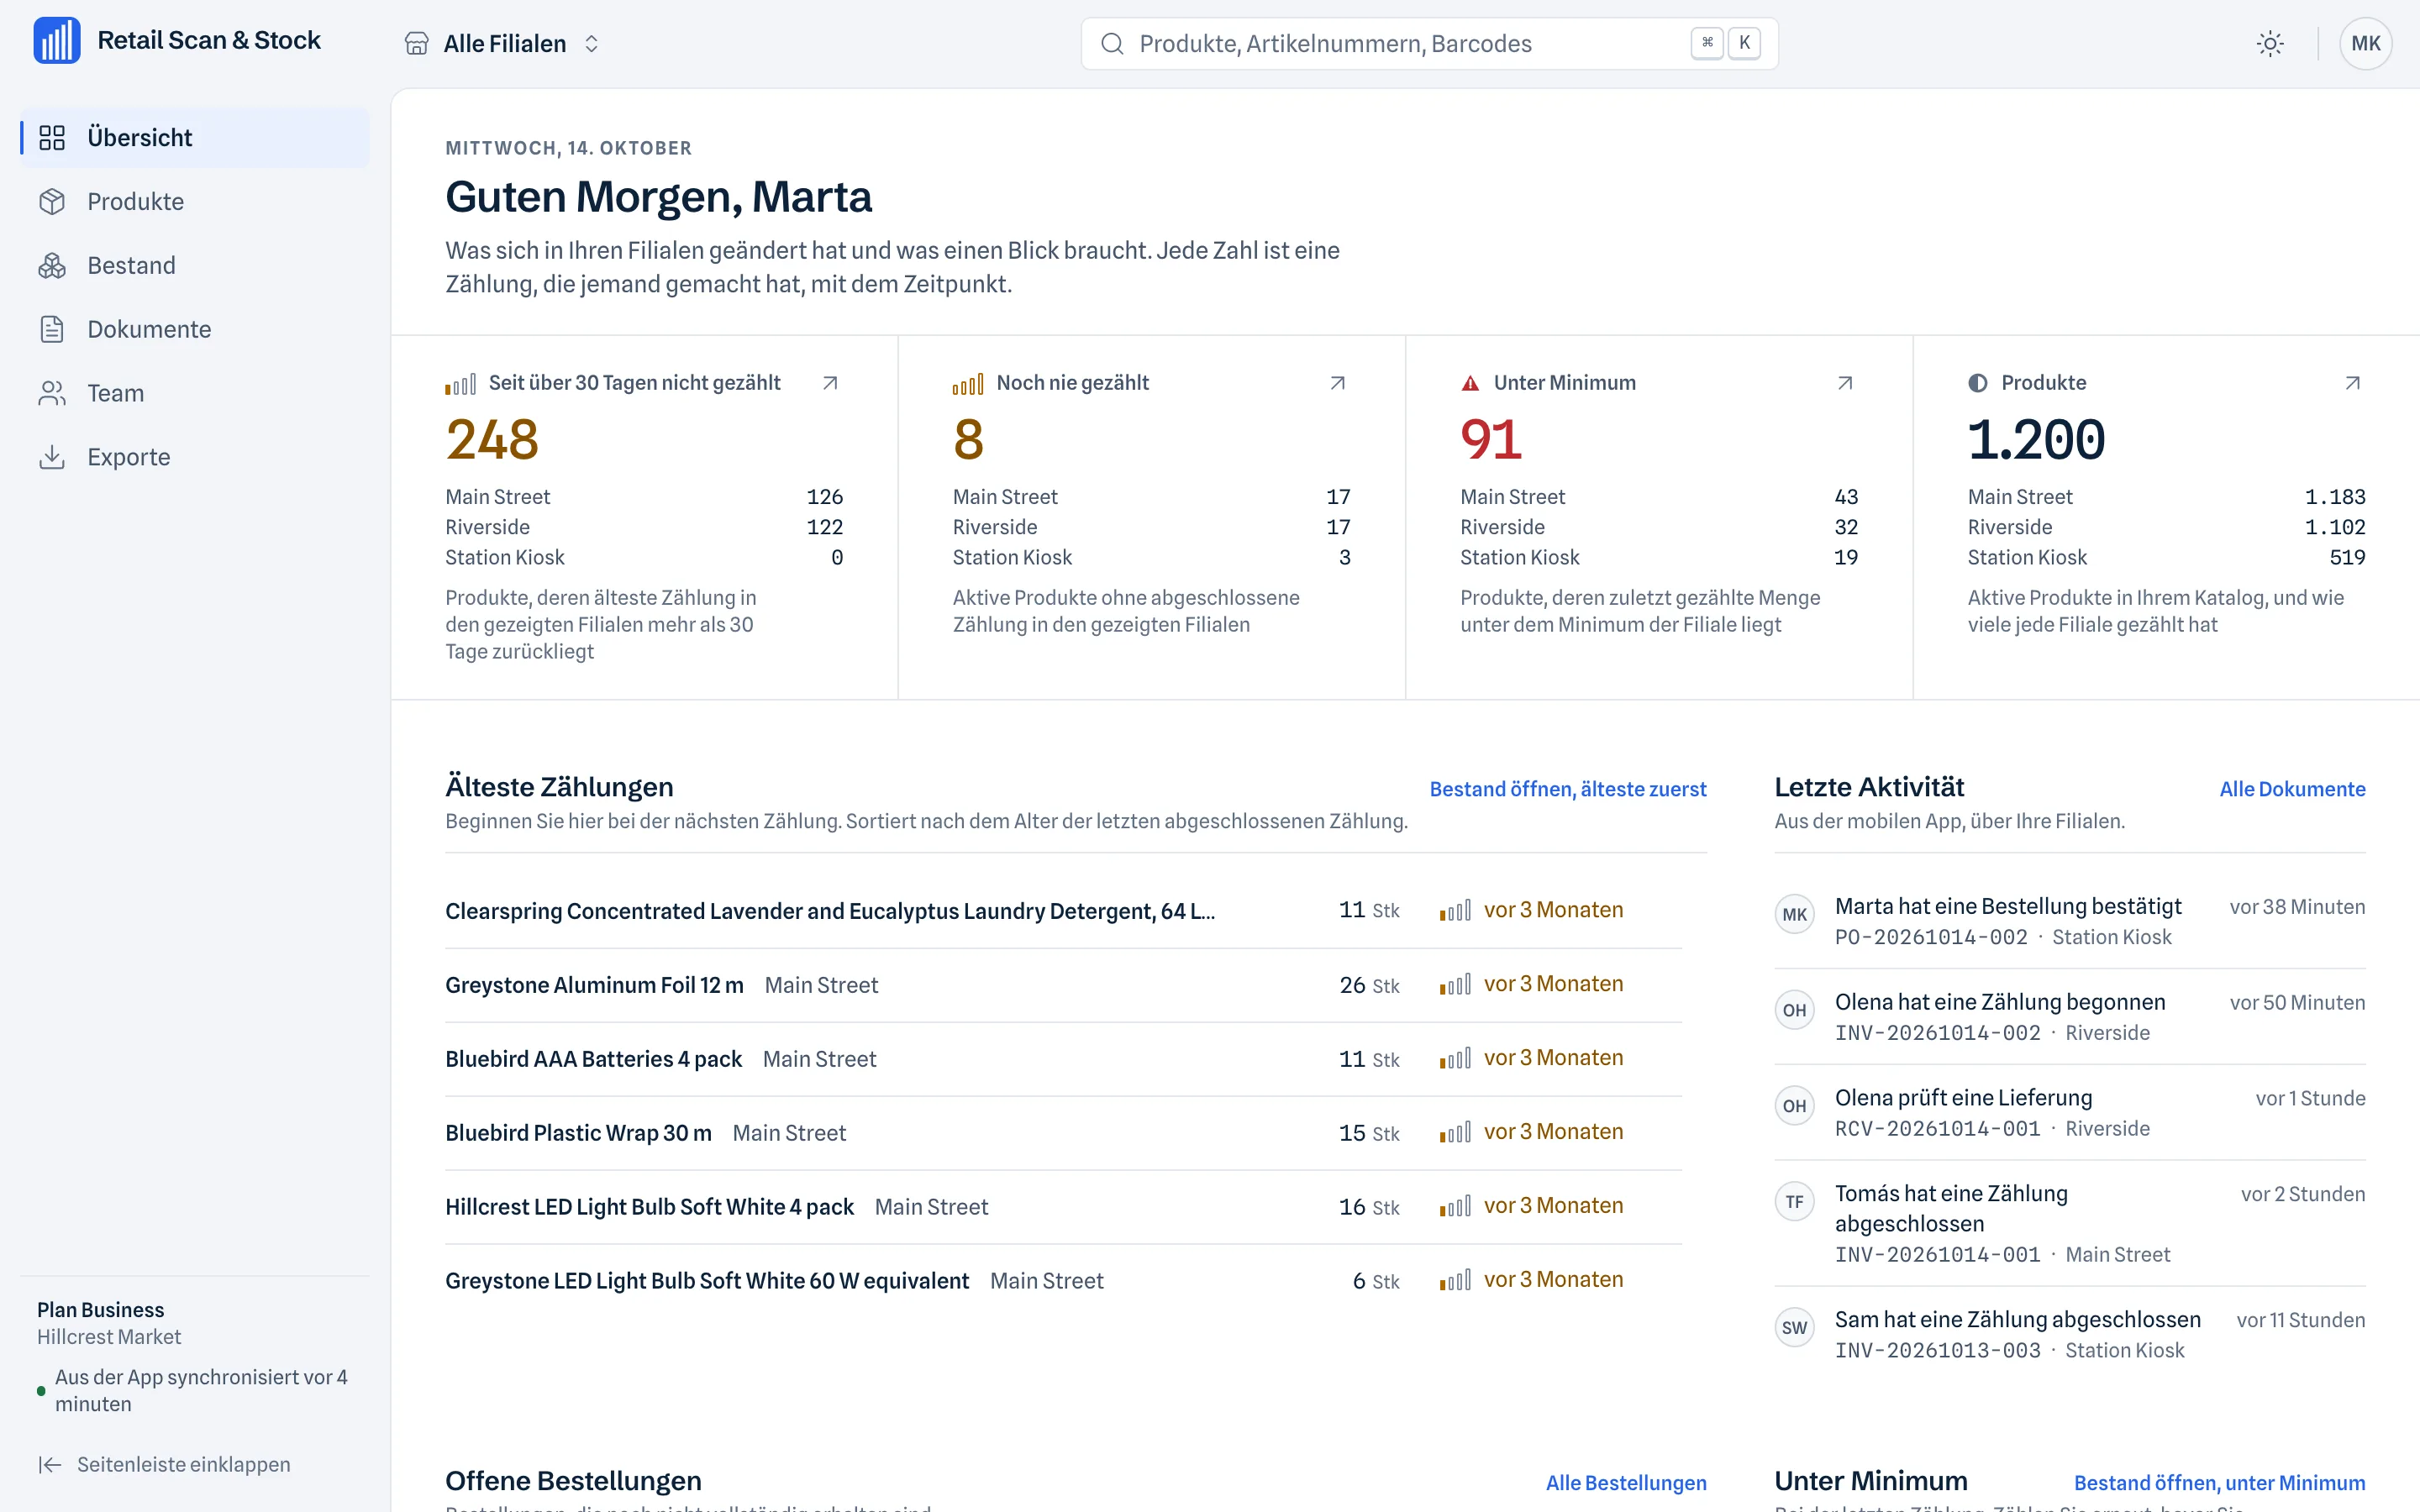Screen dimensions: 2420x1512
Task: Click the MK avatar beside 'Marta hat eine Bestellung bestätigt'
Action: pos(1794,914)
